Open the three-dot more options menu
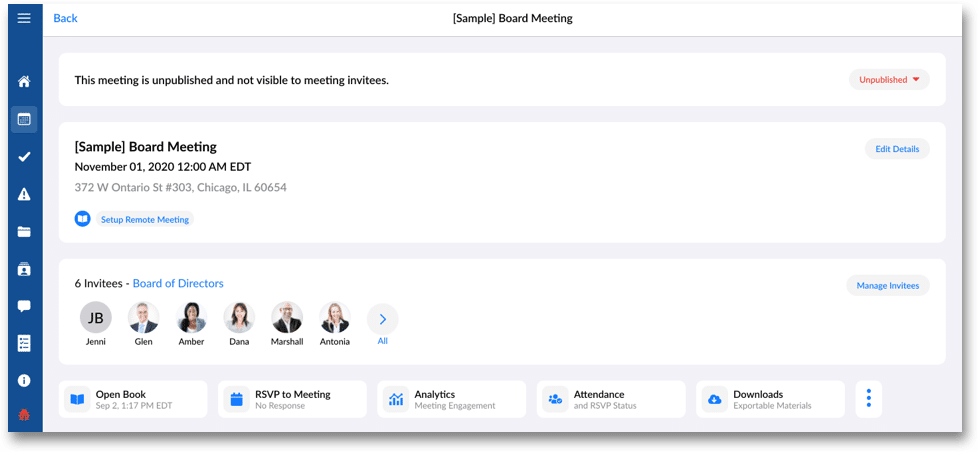978x452 pixels. click(x=868, y=398)
